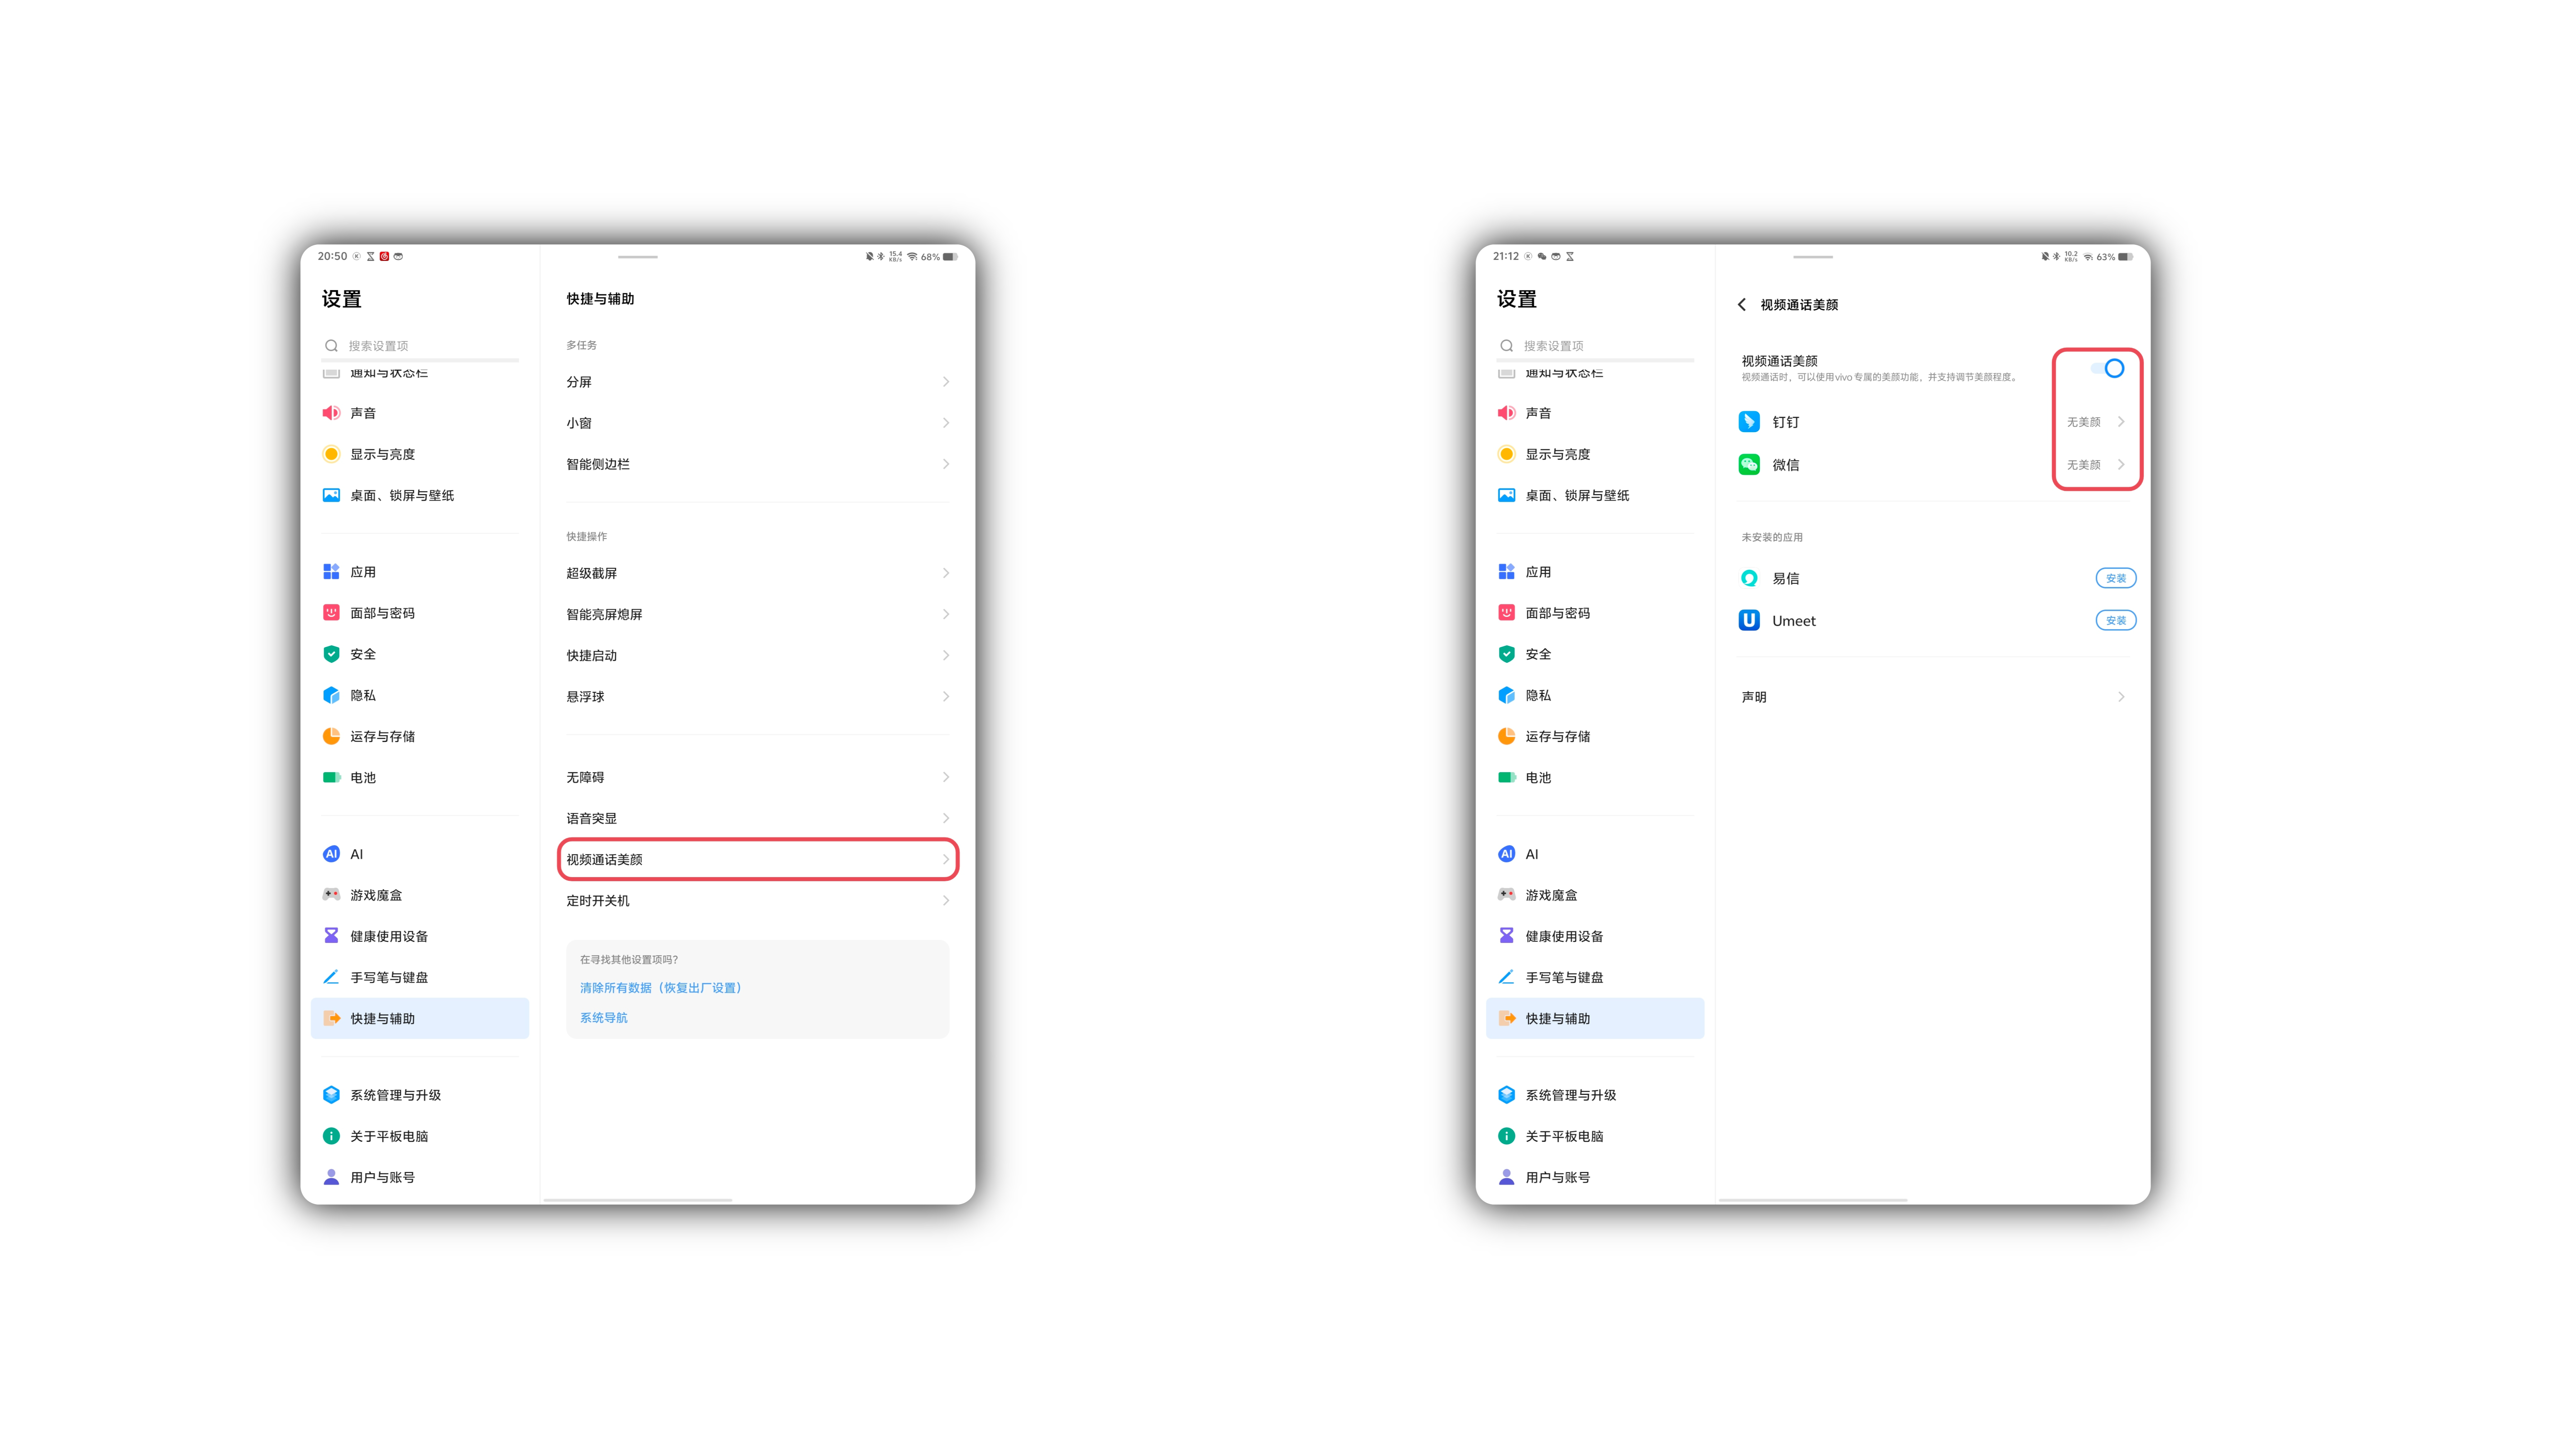Screen dimensions: 2576x1449
Task: Open 定时开关机 row chevron
Action: point(946,901)
